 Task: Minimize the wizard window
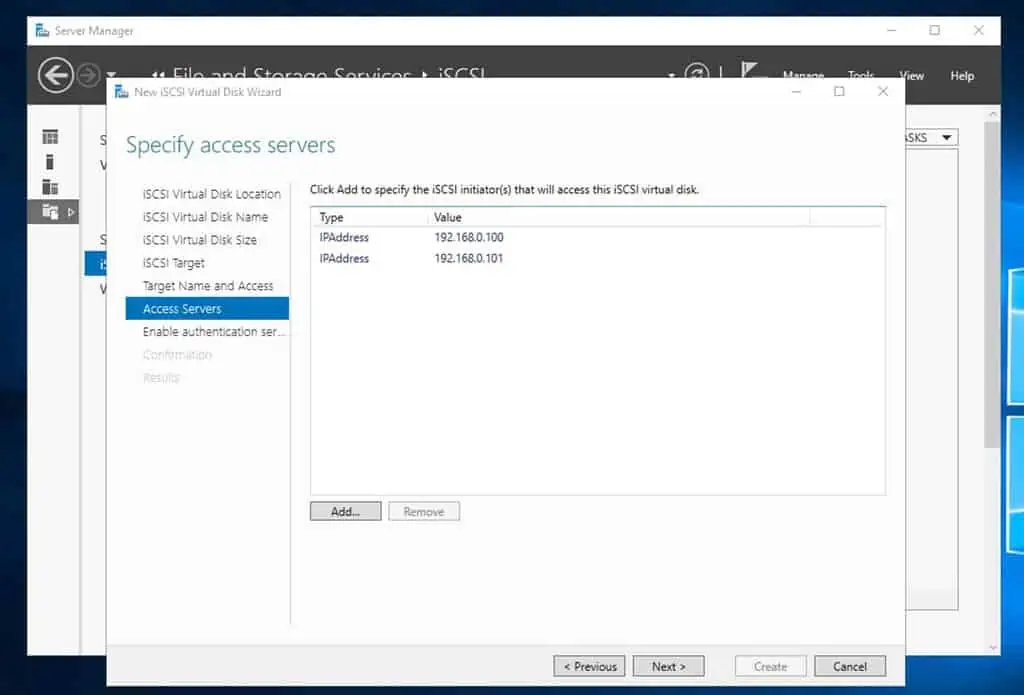796,91
